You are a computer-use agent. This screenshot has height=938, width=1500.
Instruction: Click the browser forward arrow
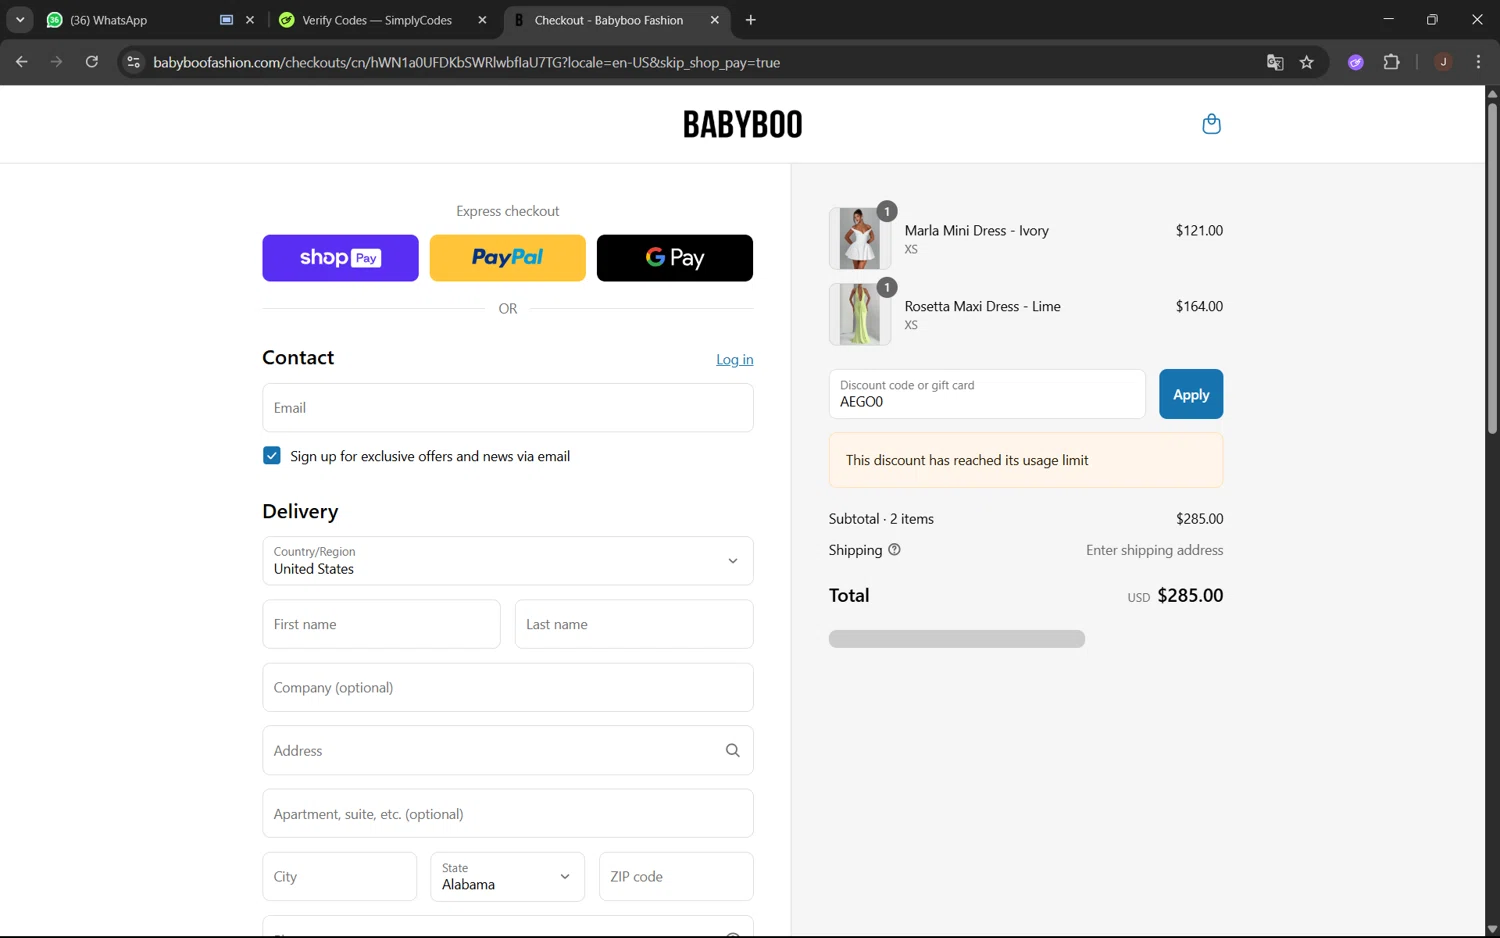click(56, 62)
